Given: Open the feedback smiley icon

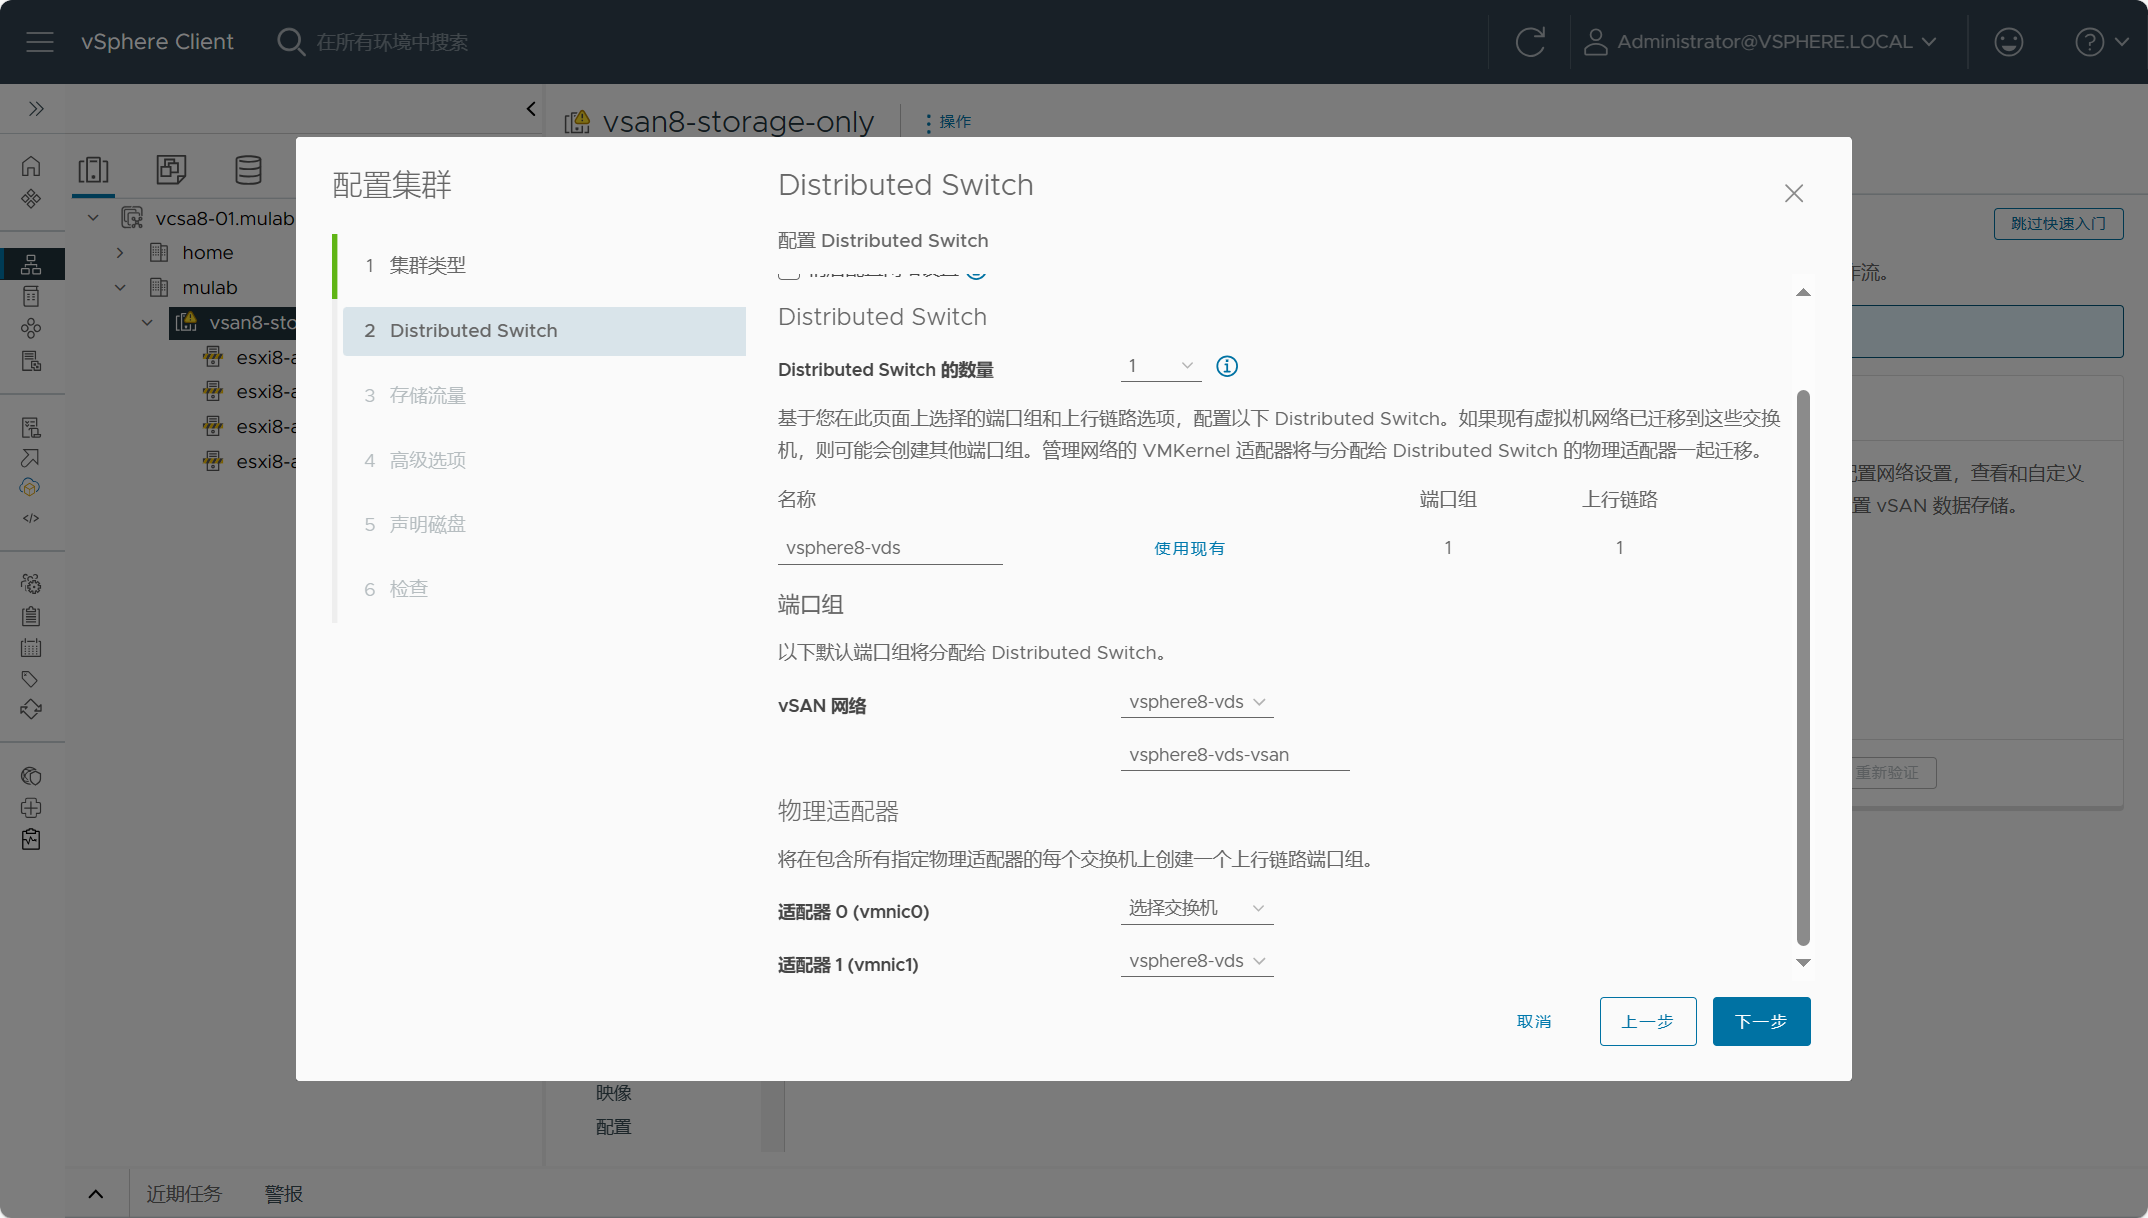Looking at the screenshot, I should pos(2008,42).
